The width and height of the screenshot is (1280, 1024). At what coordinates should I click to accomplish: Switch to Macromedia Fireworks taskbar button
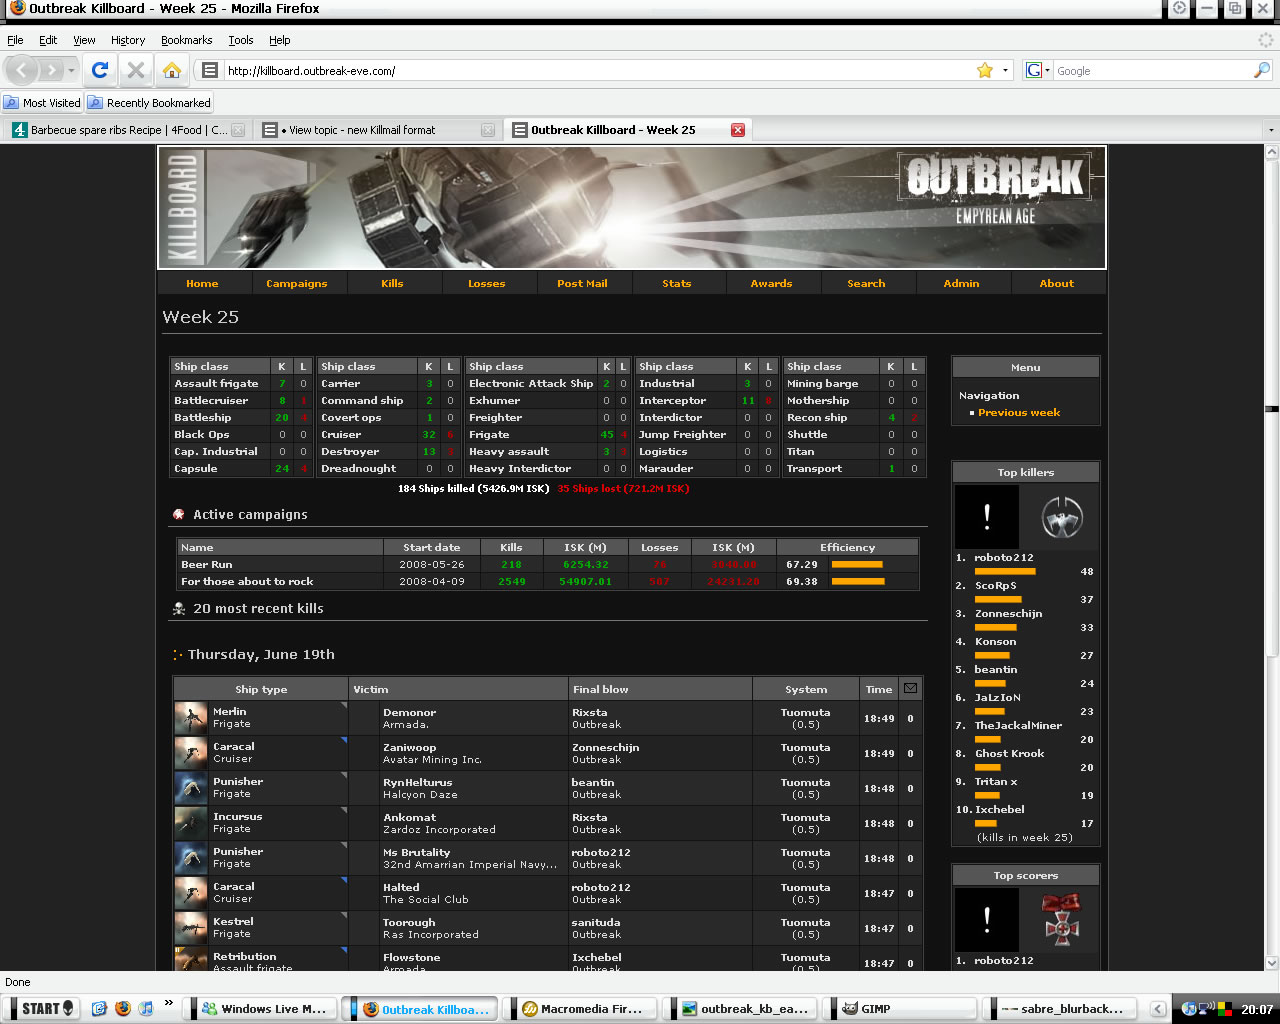coord(586,1008)
